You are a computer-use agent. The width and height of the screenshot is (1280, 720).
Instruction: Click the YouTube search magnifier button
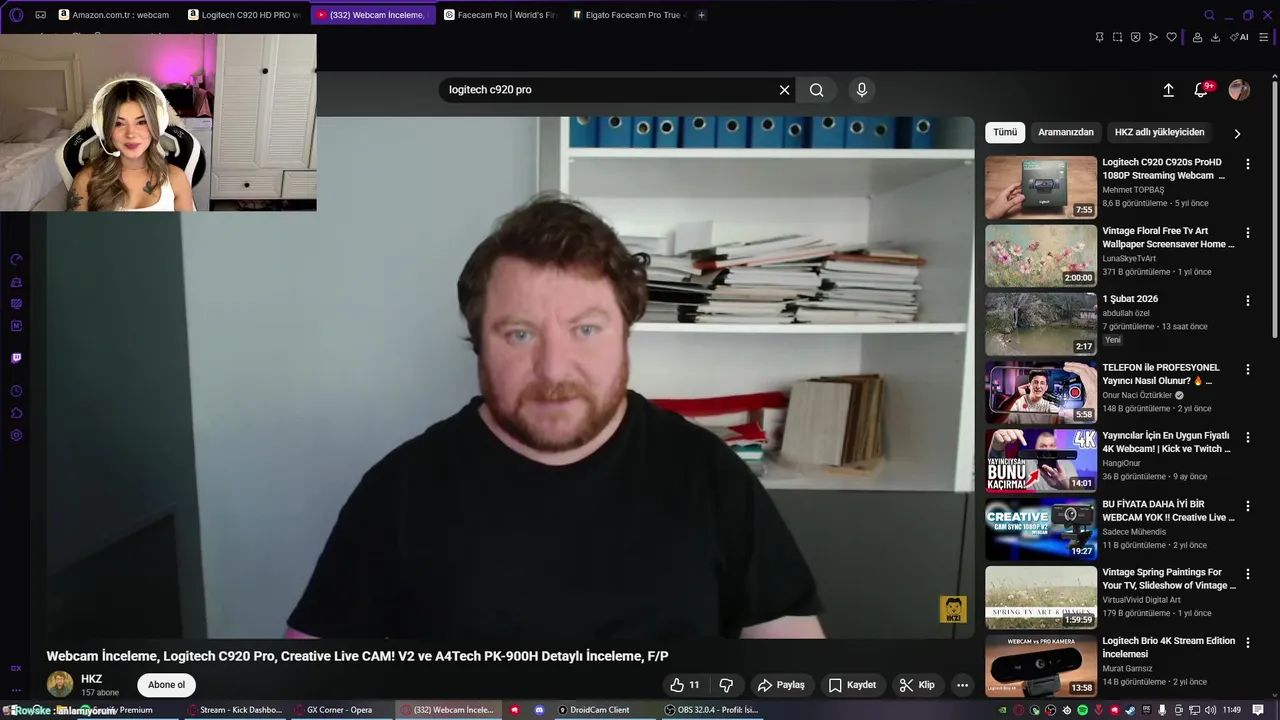(x=817, y=90)
